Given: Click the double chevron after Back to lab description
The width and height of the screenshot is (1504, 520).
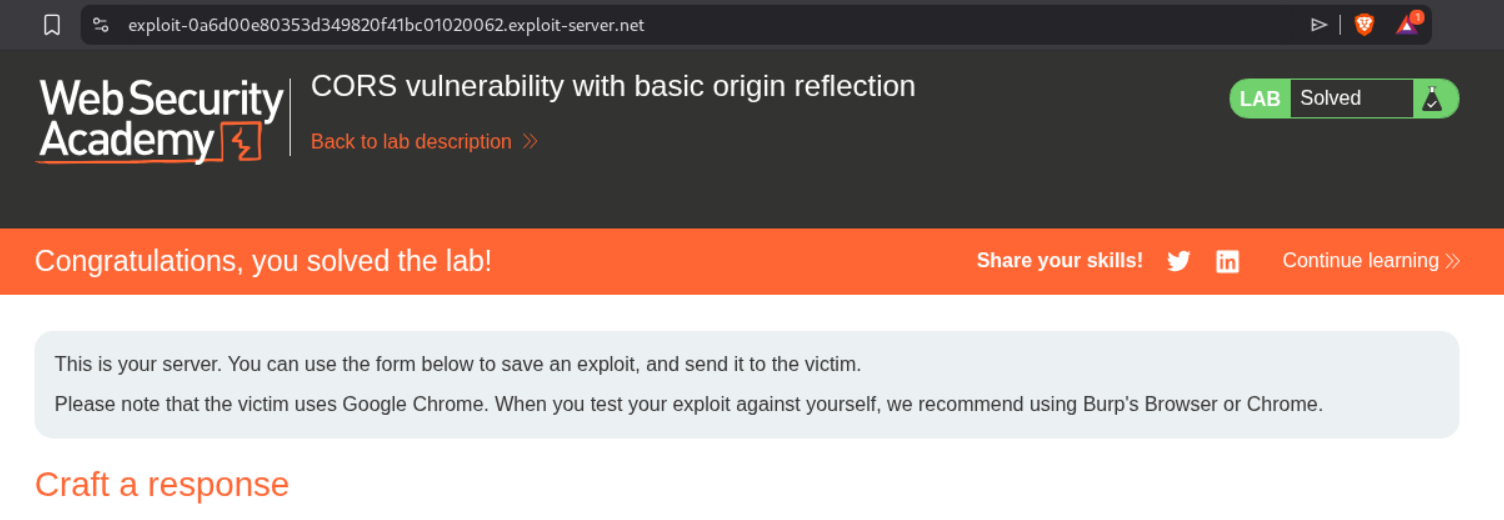Looking at the screenshot, I should tap(530, 142).
